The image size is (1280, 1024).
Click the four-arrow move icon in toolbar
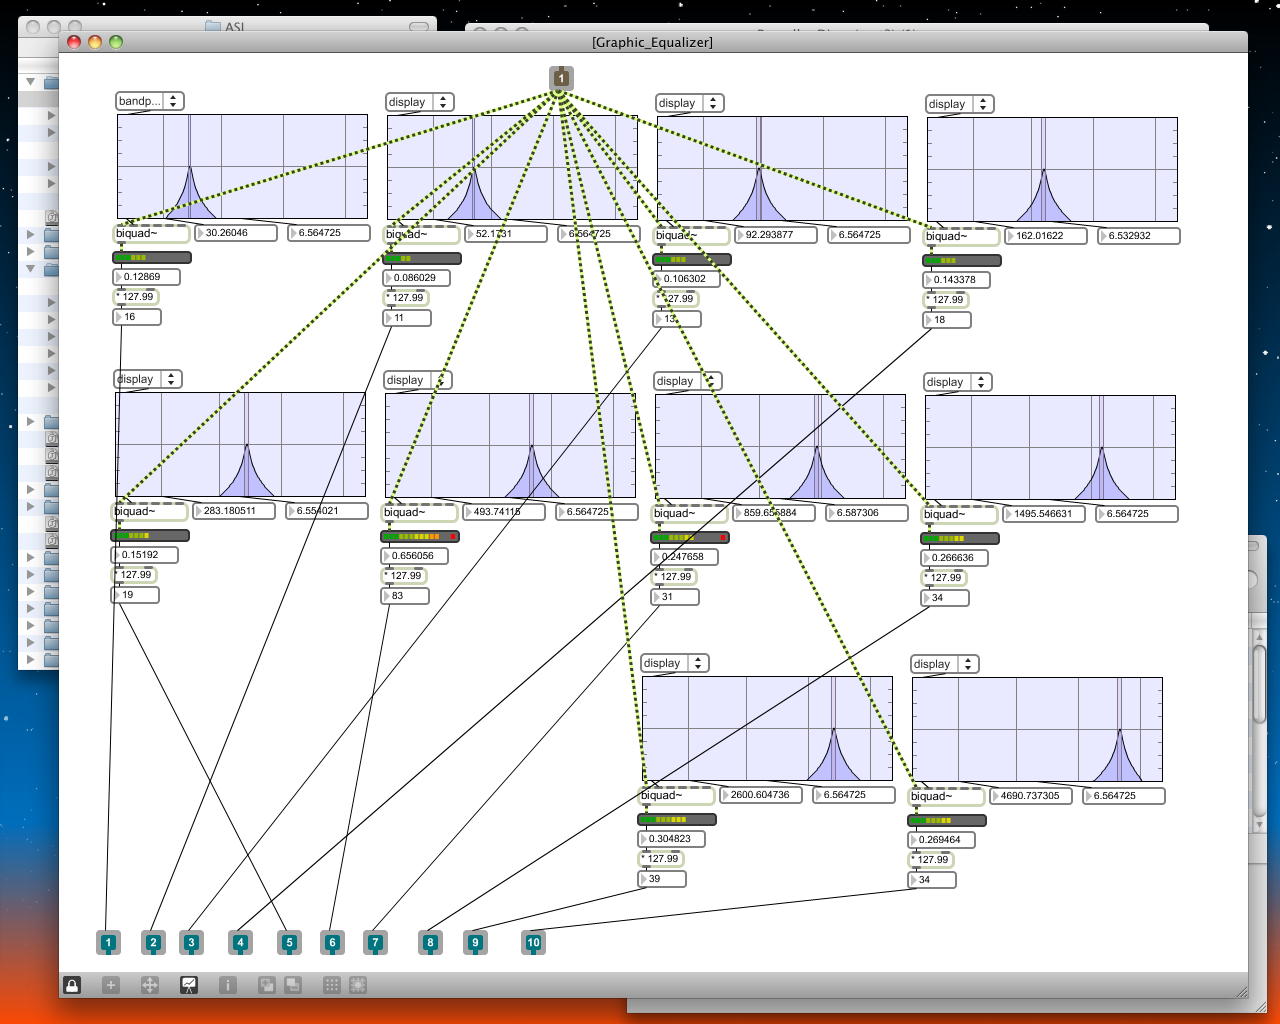click(x=149, y=985)
